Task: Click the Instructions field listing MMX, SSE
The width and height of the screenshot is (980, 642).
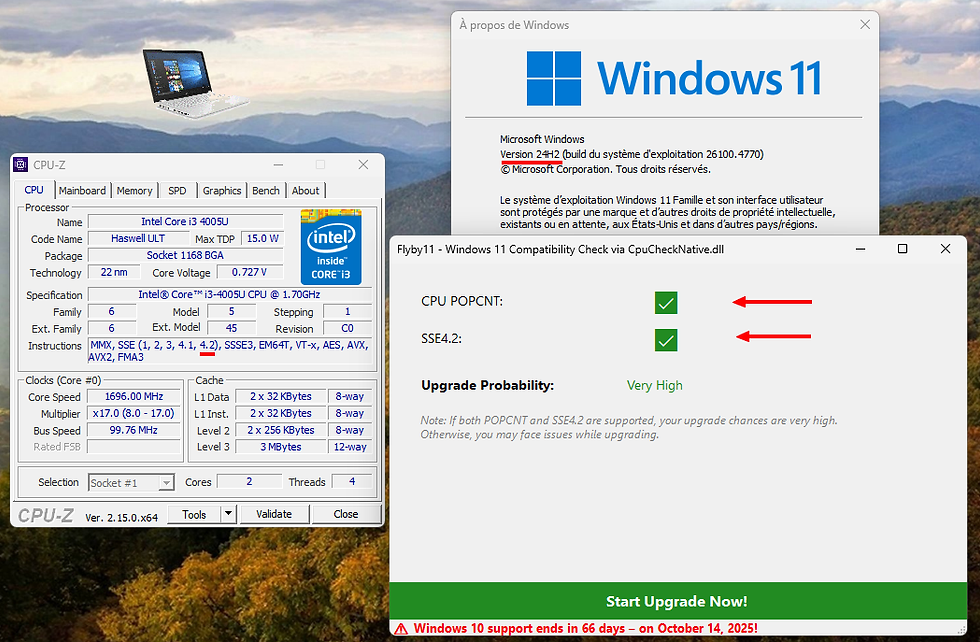Action: [229, 351]
